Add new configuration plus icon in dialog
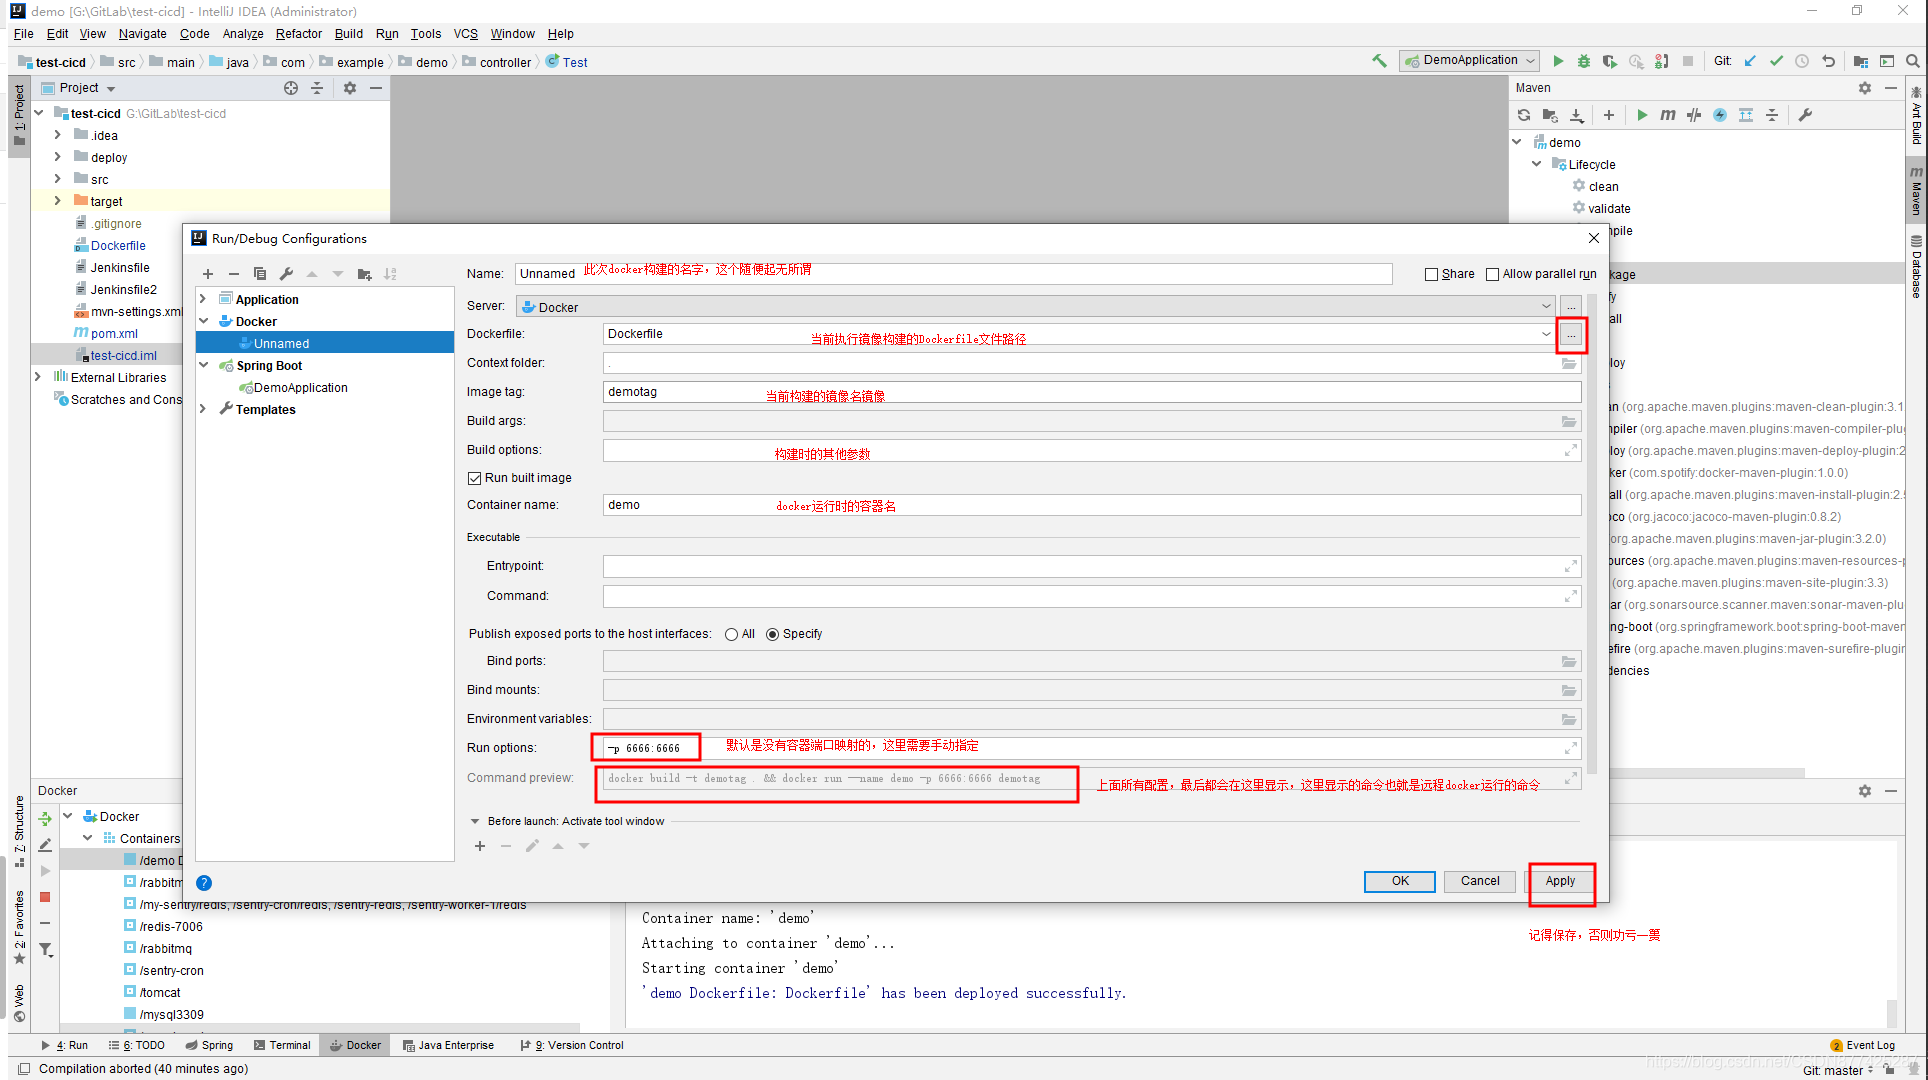The image size is (1928, 1080). pyautogui.click(x=208, y=274)
